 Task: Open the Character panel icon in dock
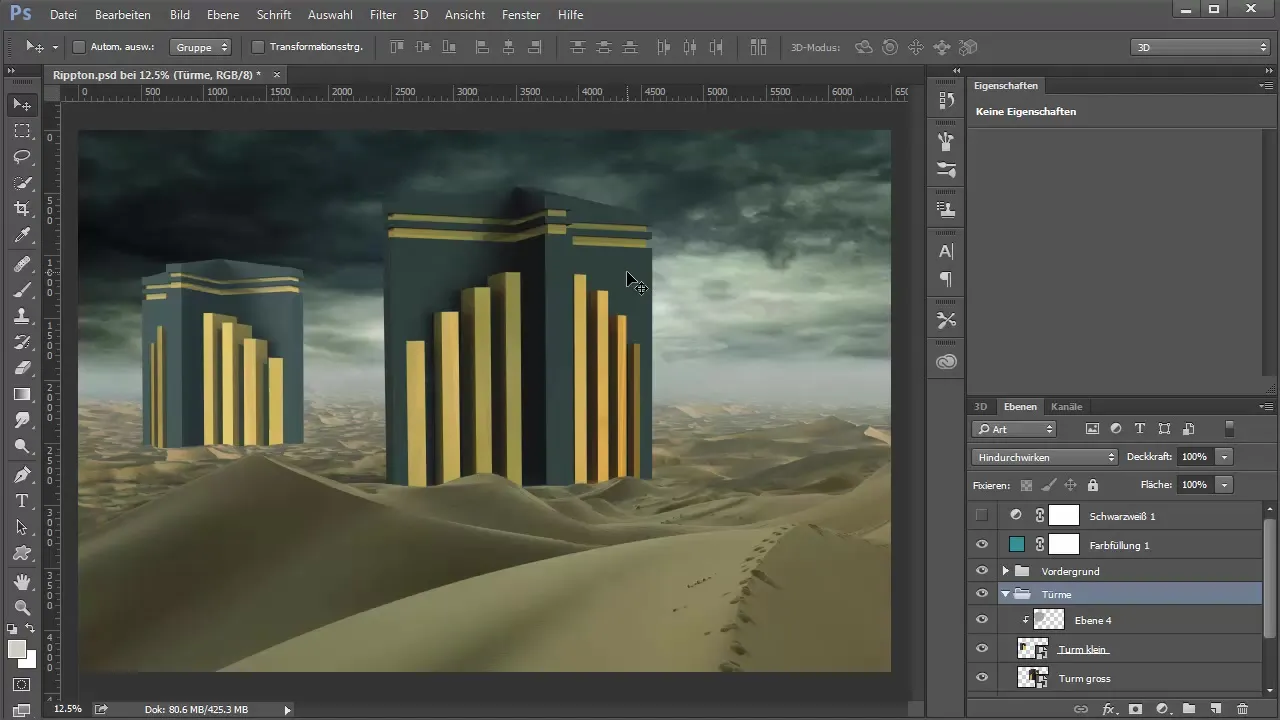[x=946, y=251]
